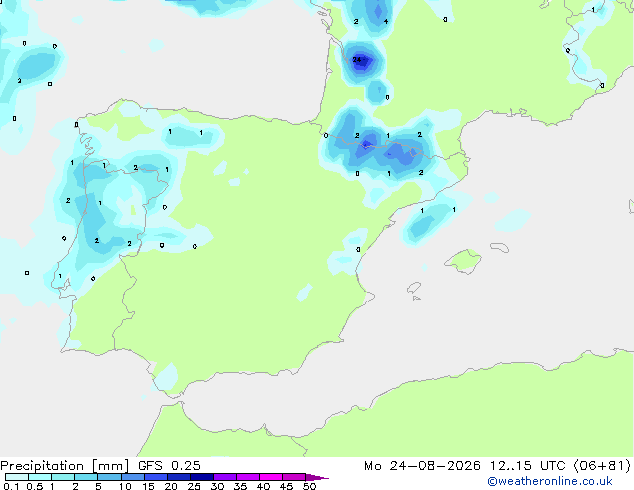Click the "12..15 UTC" time label
Screen dimensions: 634x490
(527, 466)
